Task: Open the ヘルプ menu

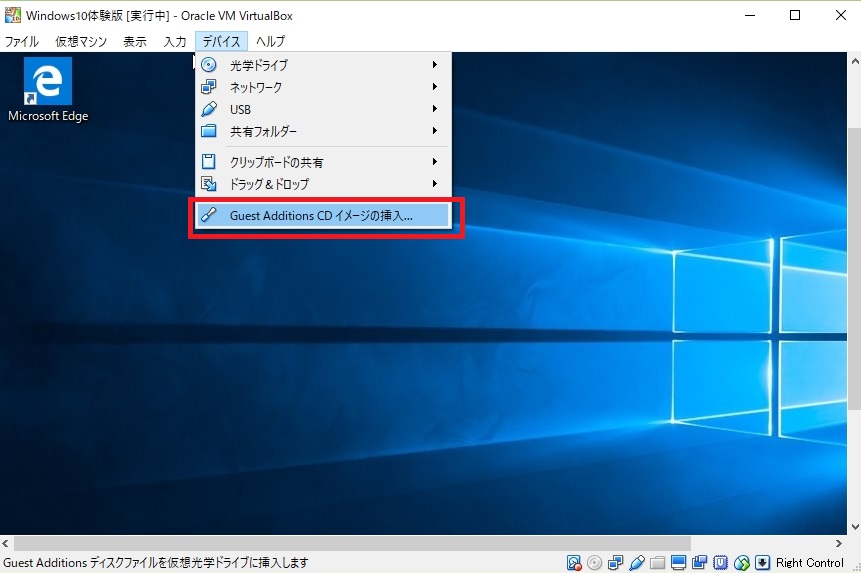Action: point(270,41)
